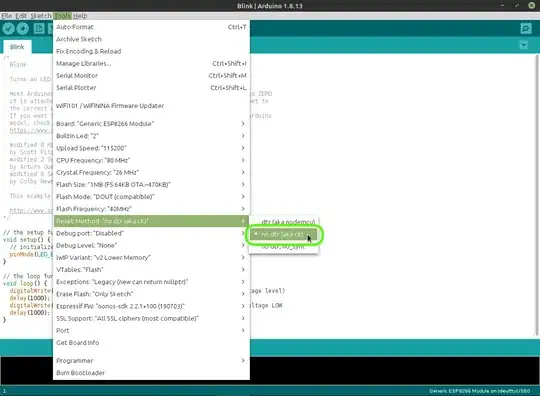540x396 pixels.
Task: Click the Verify checkmark icon
Action: 9,28
